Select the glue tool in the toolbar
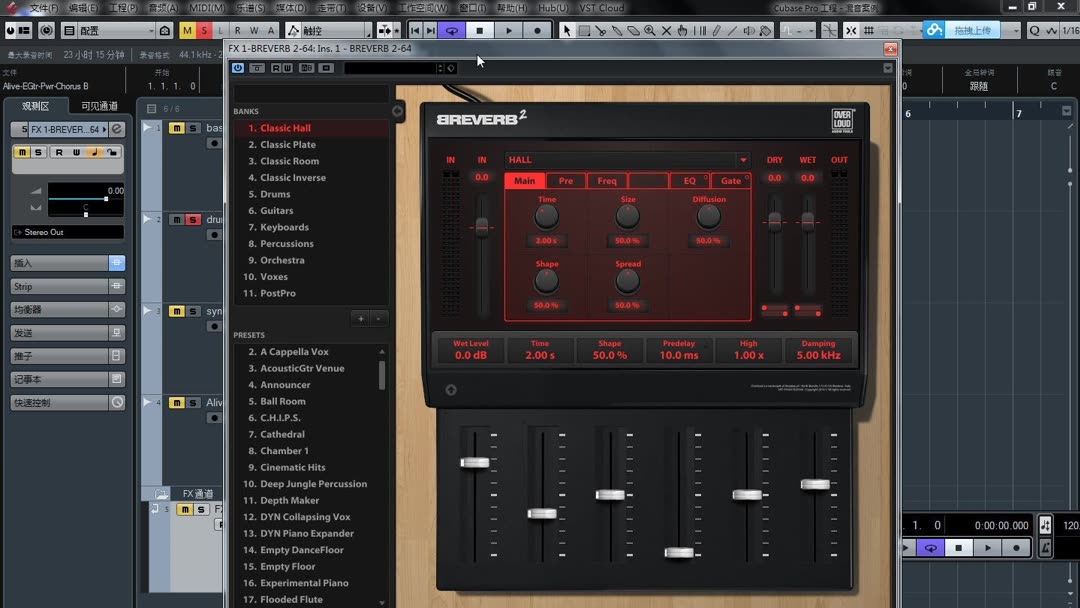Viewport: 1080px width, 608px height. tap(618, 30)
